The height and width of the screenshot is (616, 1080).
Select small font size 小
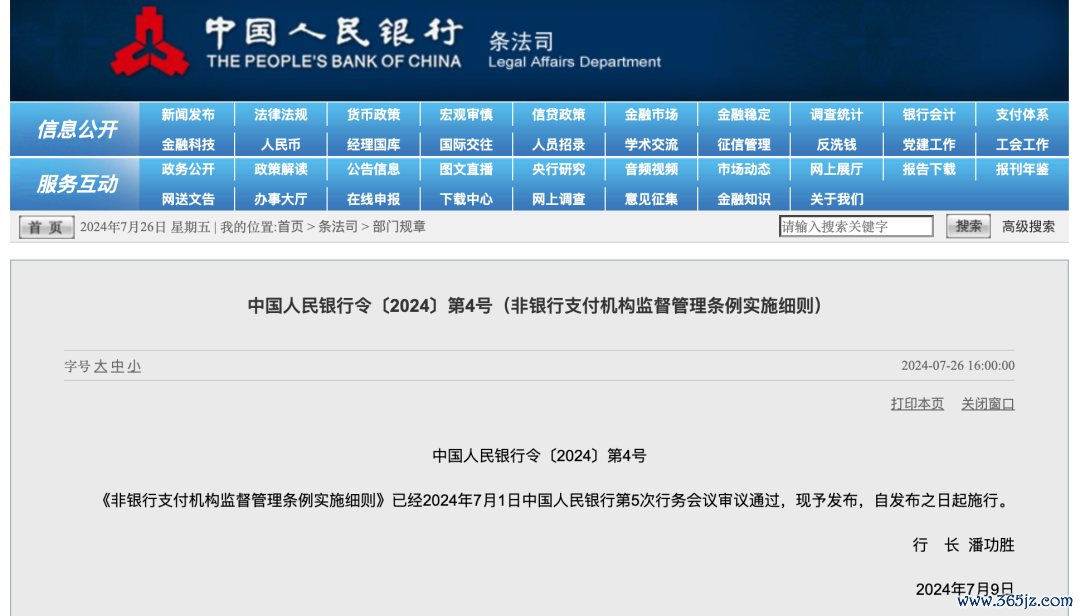134,367
